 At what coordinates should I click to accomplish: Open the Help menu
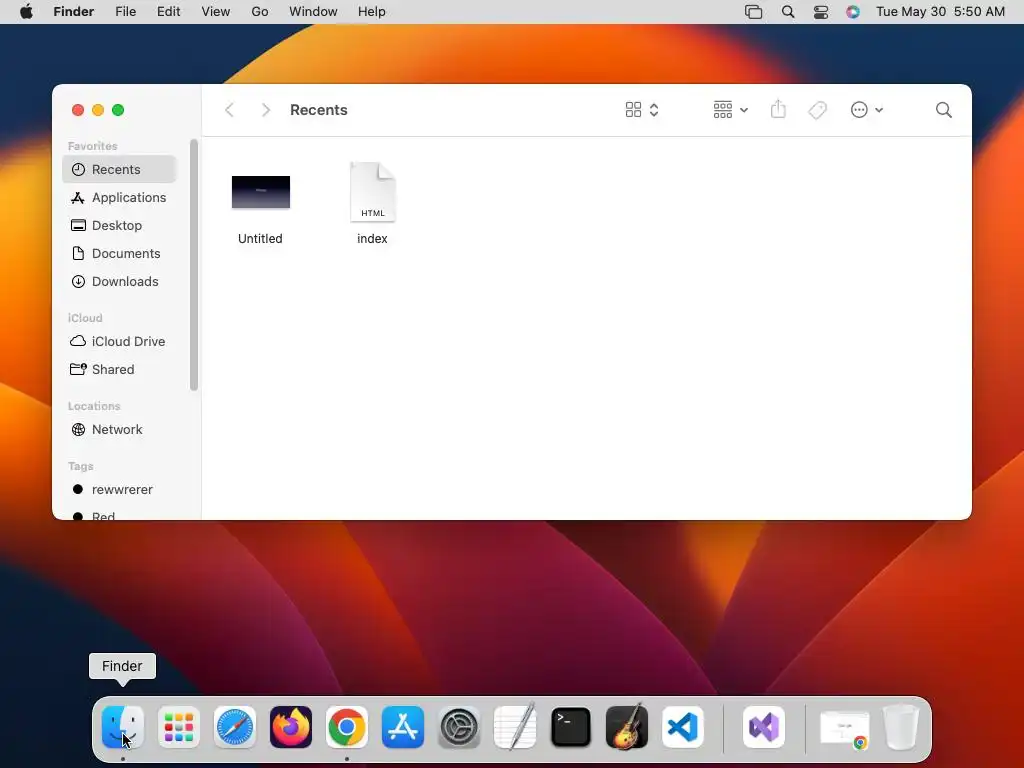click(x=372, y=12)
